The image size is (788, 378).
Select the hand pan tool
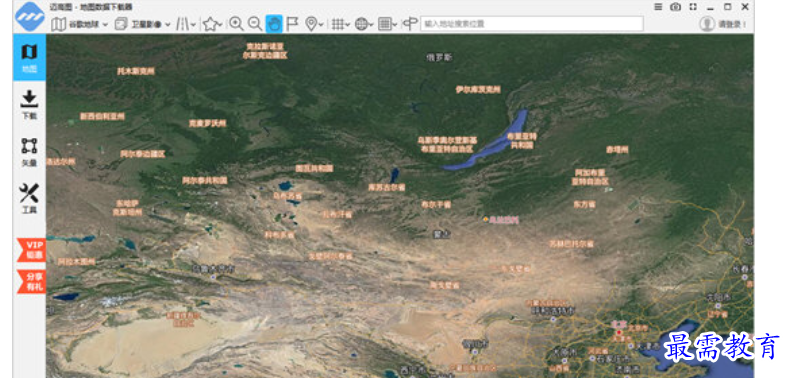(274, 24)
